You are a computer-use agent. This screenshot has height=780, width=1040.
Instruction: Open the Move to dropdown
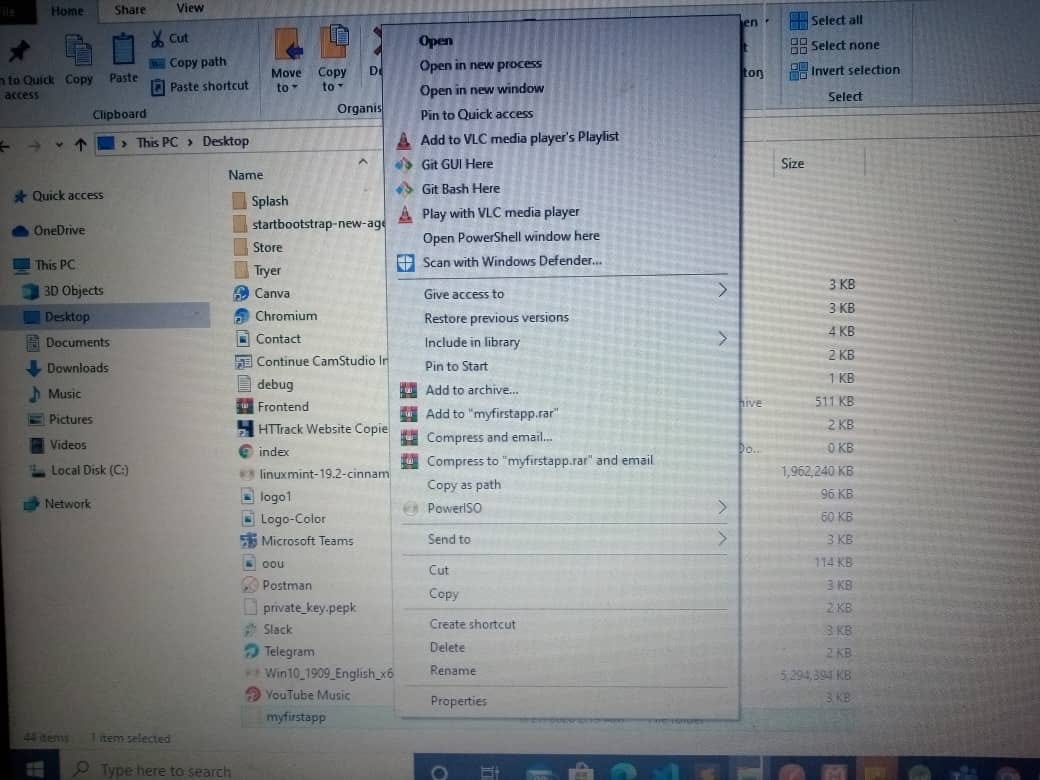287,88
